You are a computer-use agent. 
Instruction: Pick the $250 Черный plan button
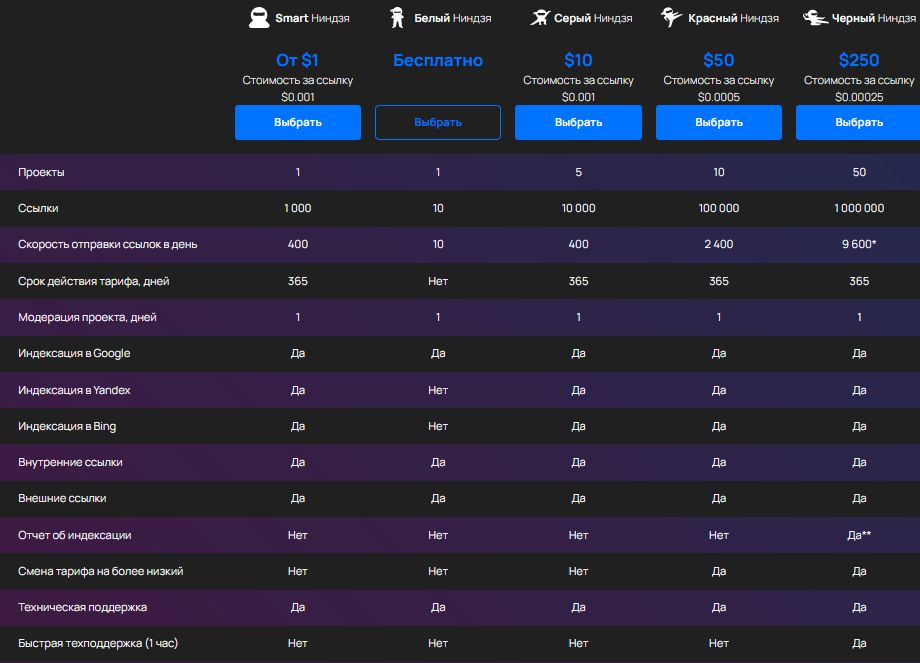coord(857,122)
